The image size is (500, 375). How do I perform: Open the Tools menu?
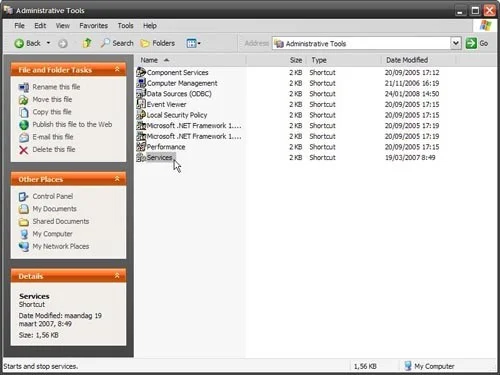(125, 26)
